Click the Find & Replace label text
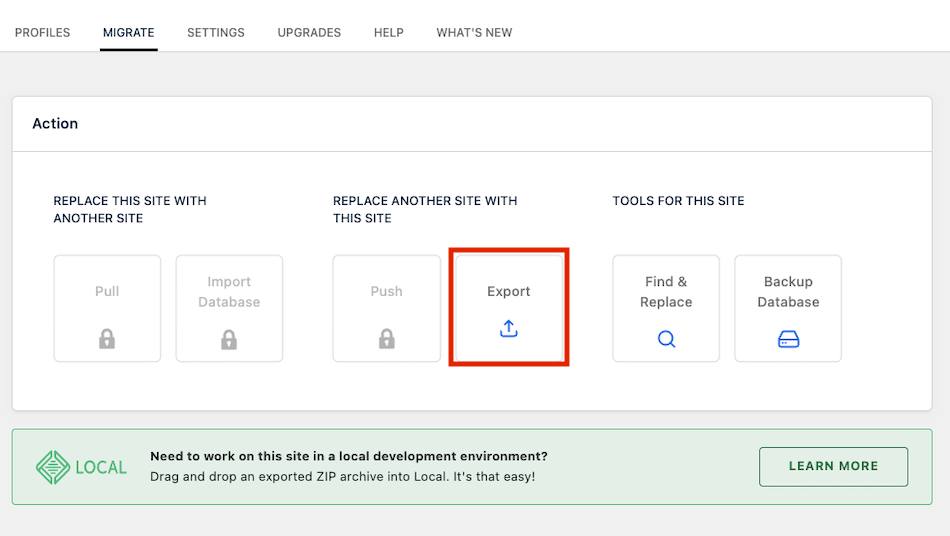The height and width of the screenshot is (536, 950). point(666,292)
